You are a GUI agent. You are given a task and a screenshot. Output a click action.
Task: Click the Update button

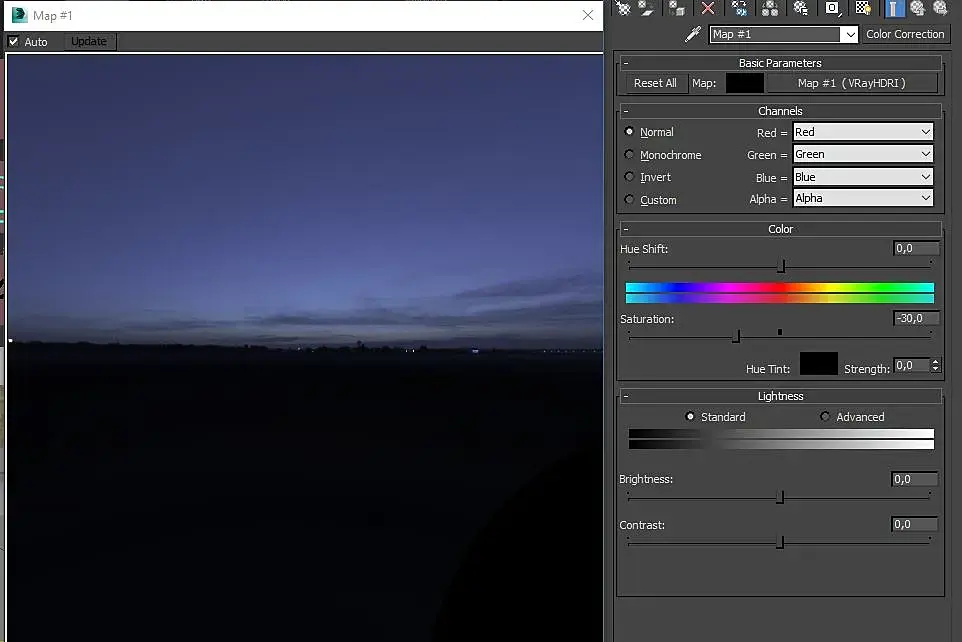coord(89,41)
